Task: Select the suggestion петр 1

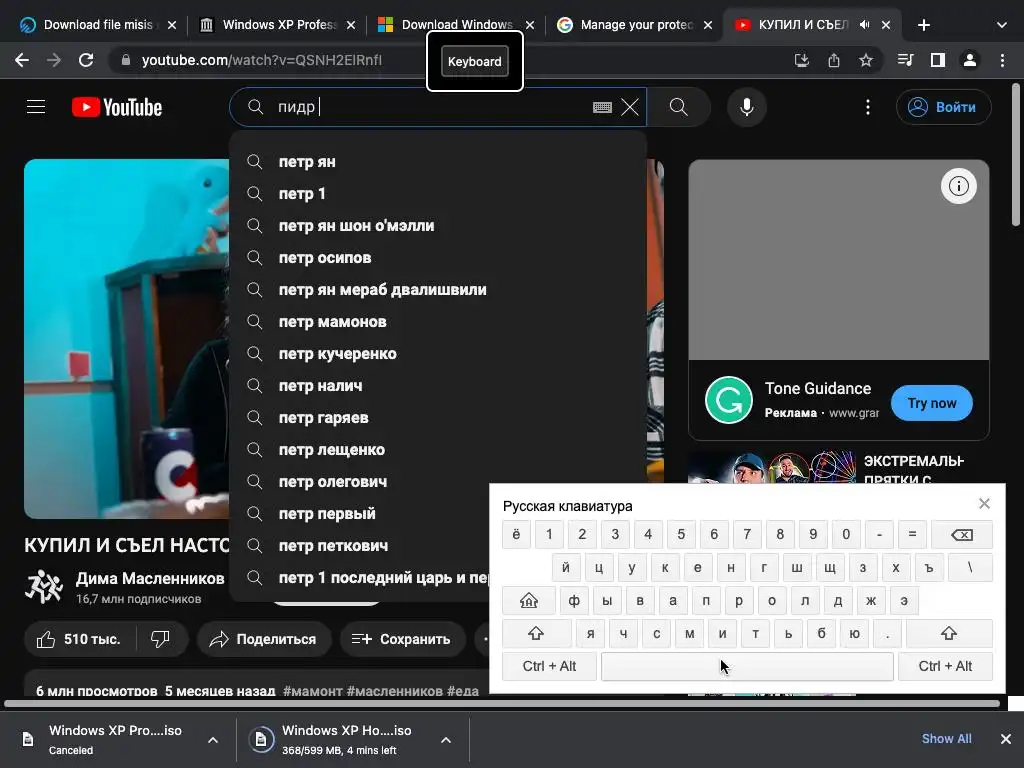Action: click(x=438, y=194)
